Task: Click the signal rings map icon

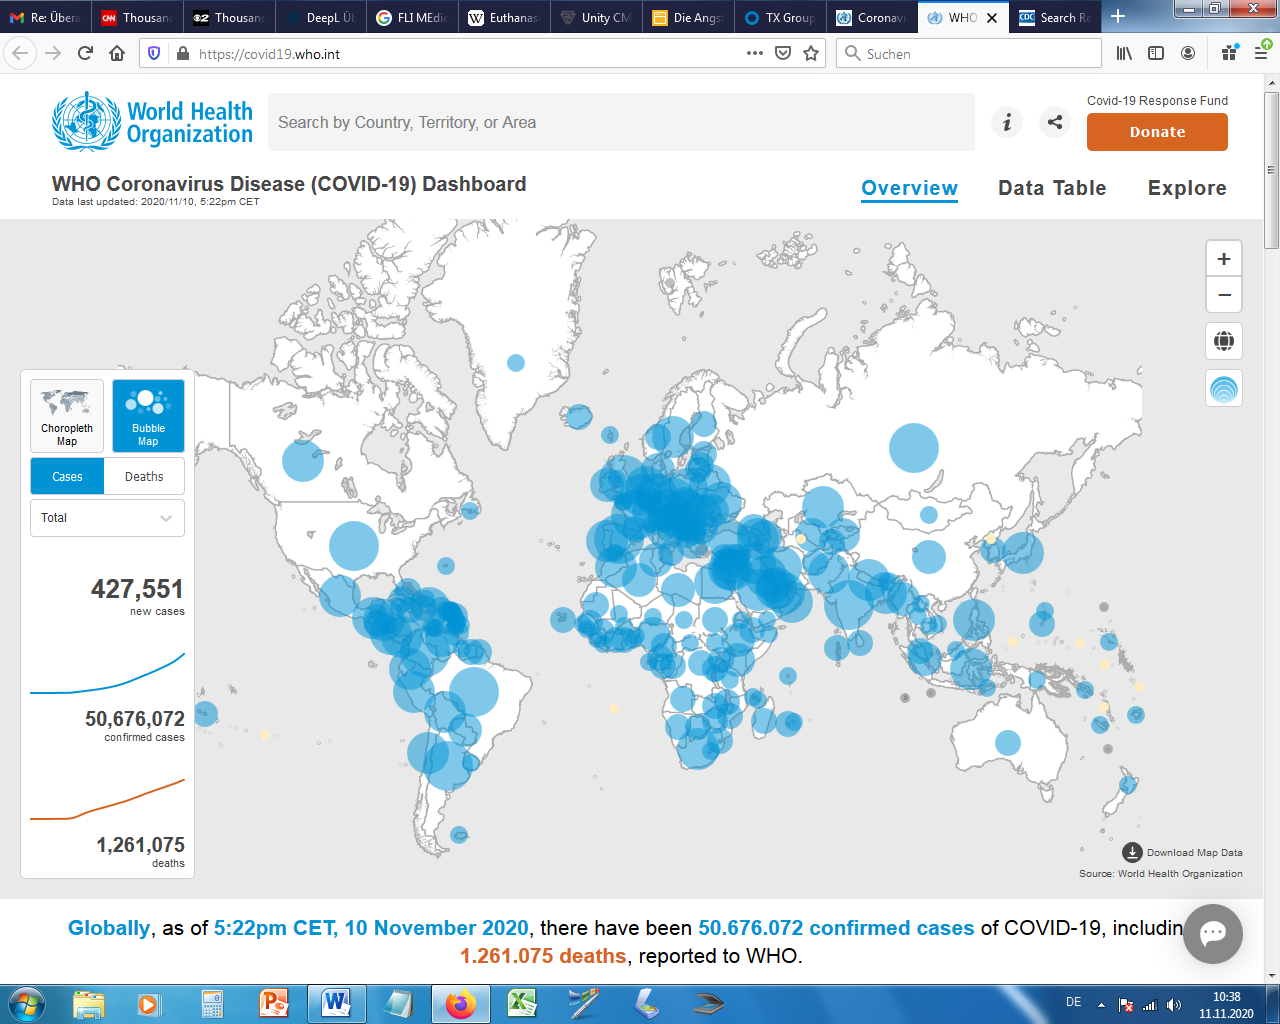Action: [1223, 388]
